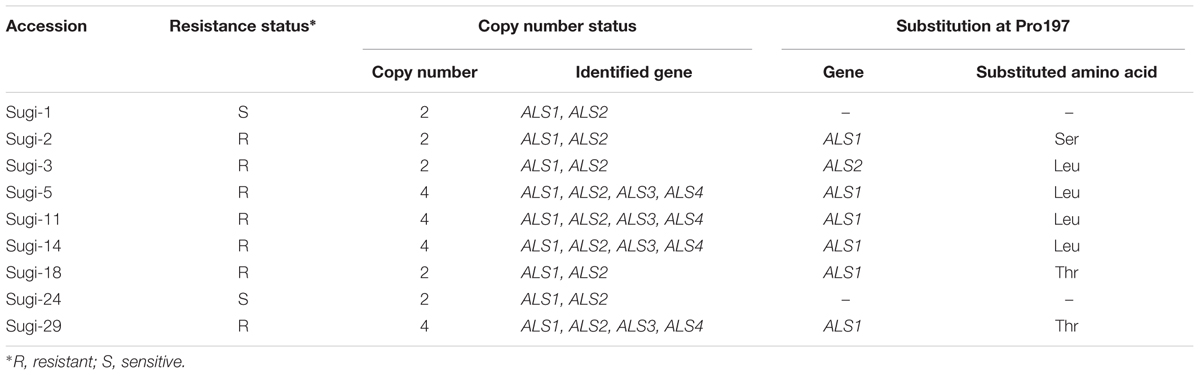Select the Substitution at Pro197 header
The width and height of the screenshot is (1200, 376).
[x=977, y=27]
